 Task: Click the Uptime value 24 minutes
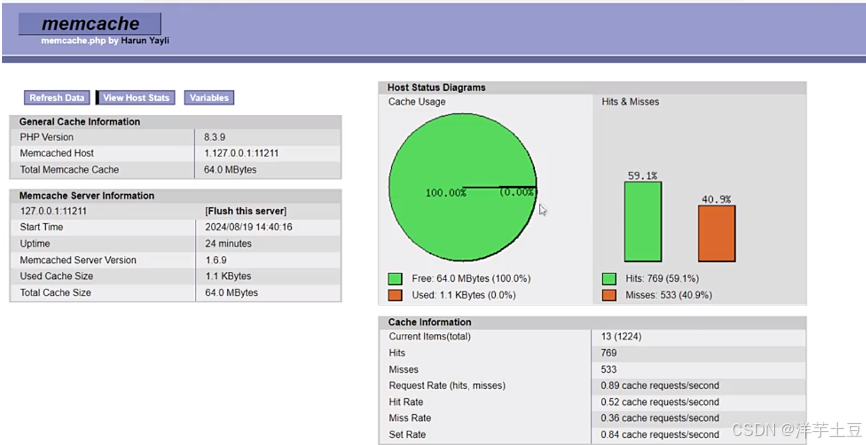point(228,243)
